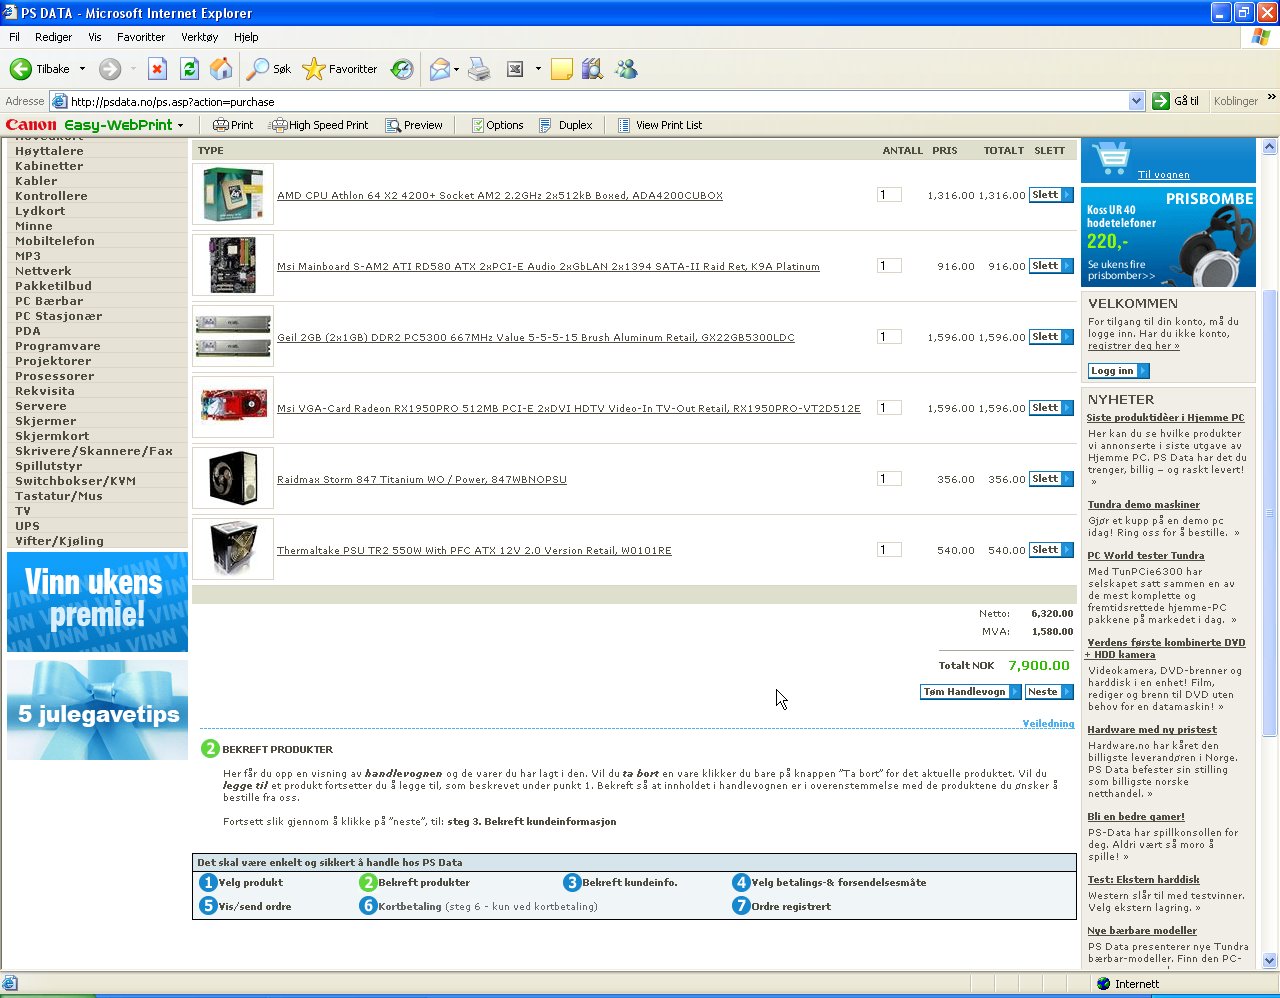Click the Koss UR40 Prisbombe ad
The image size is (1280, 998).
1168,238
